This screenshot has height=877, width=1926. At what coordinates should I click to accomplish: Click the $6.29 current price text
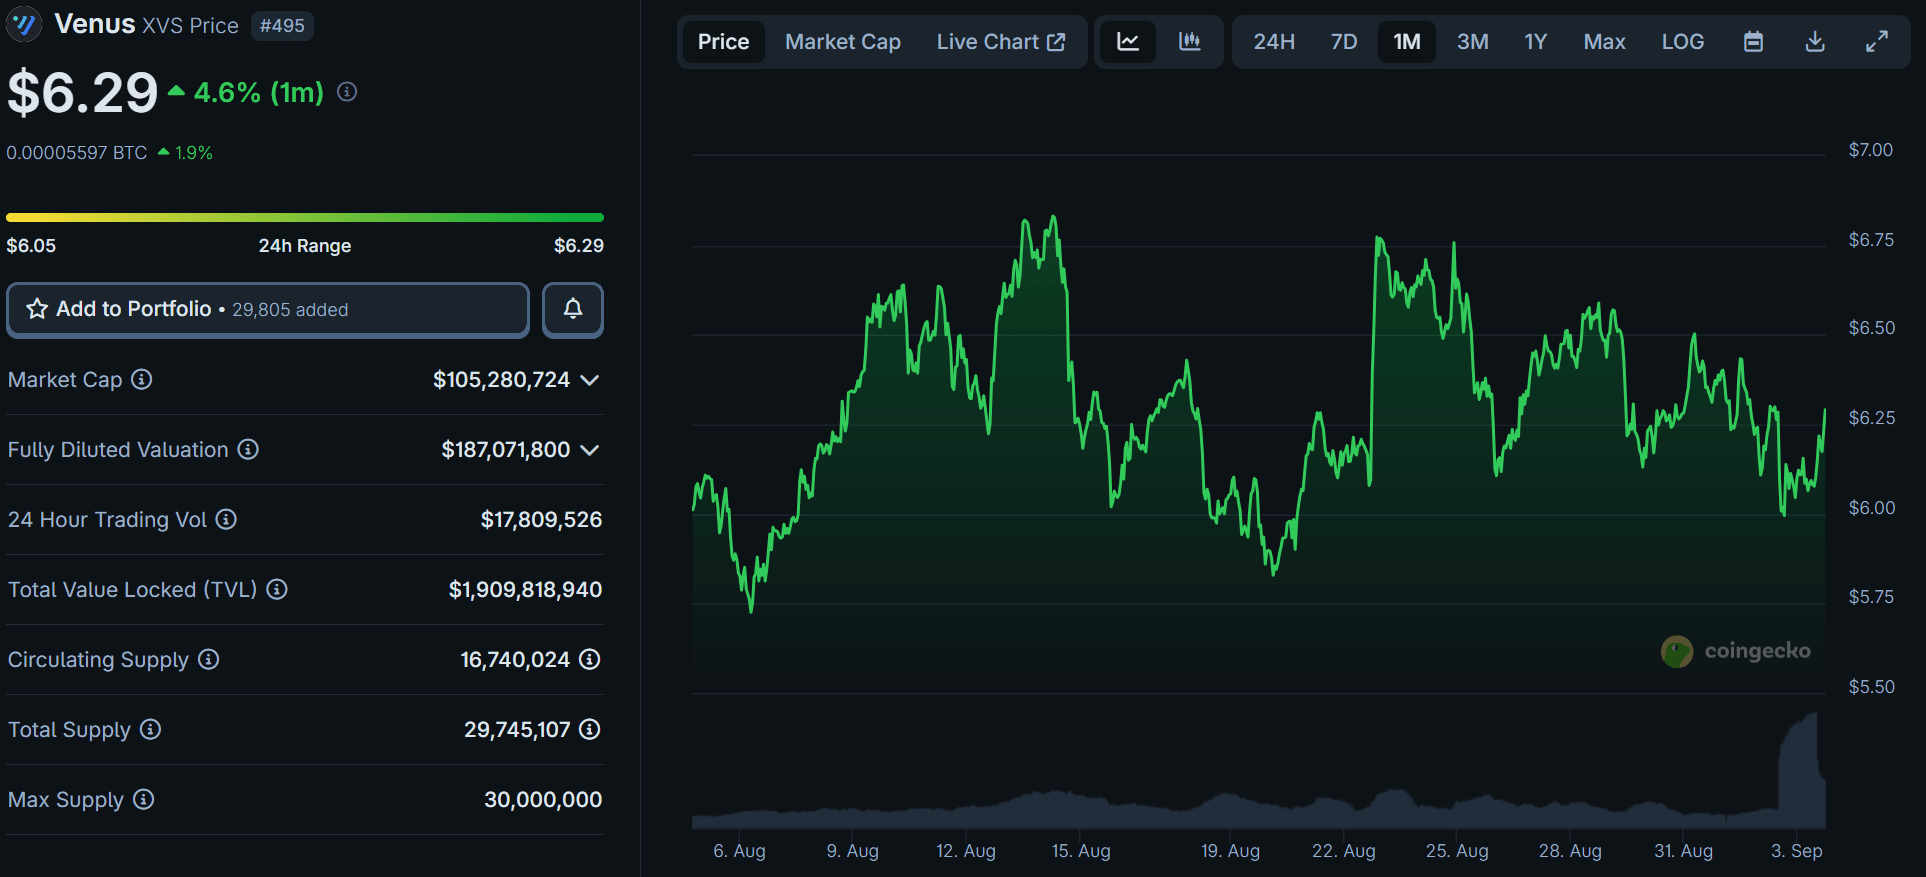coord(83,92)
